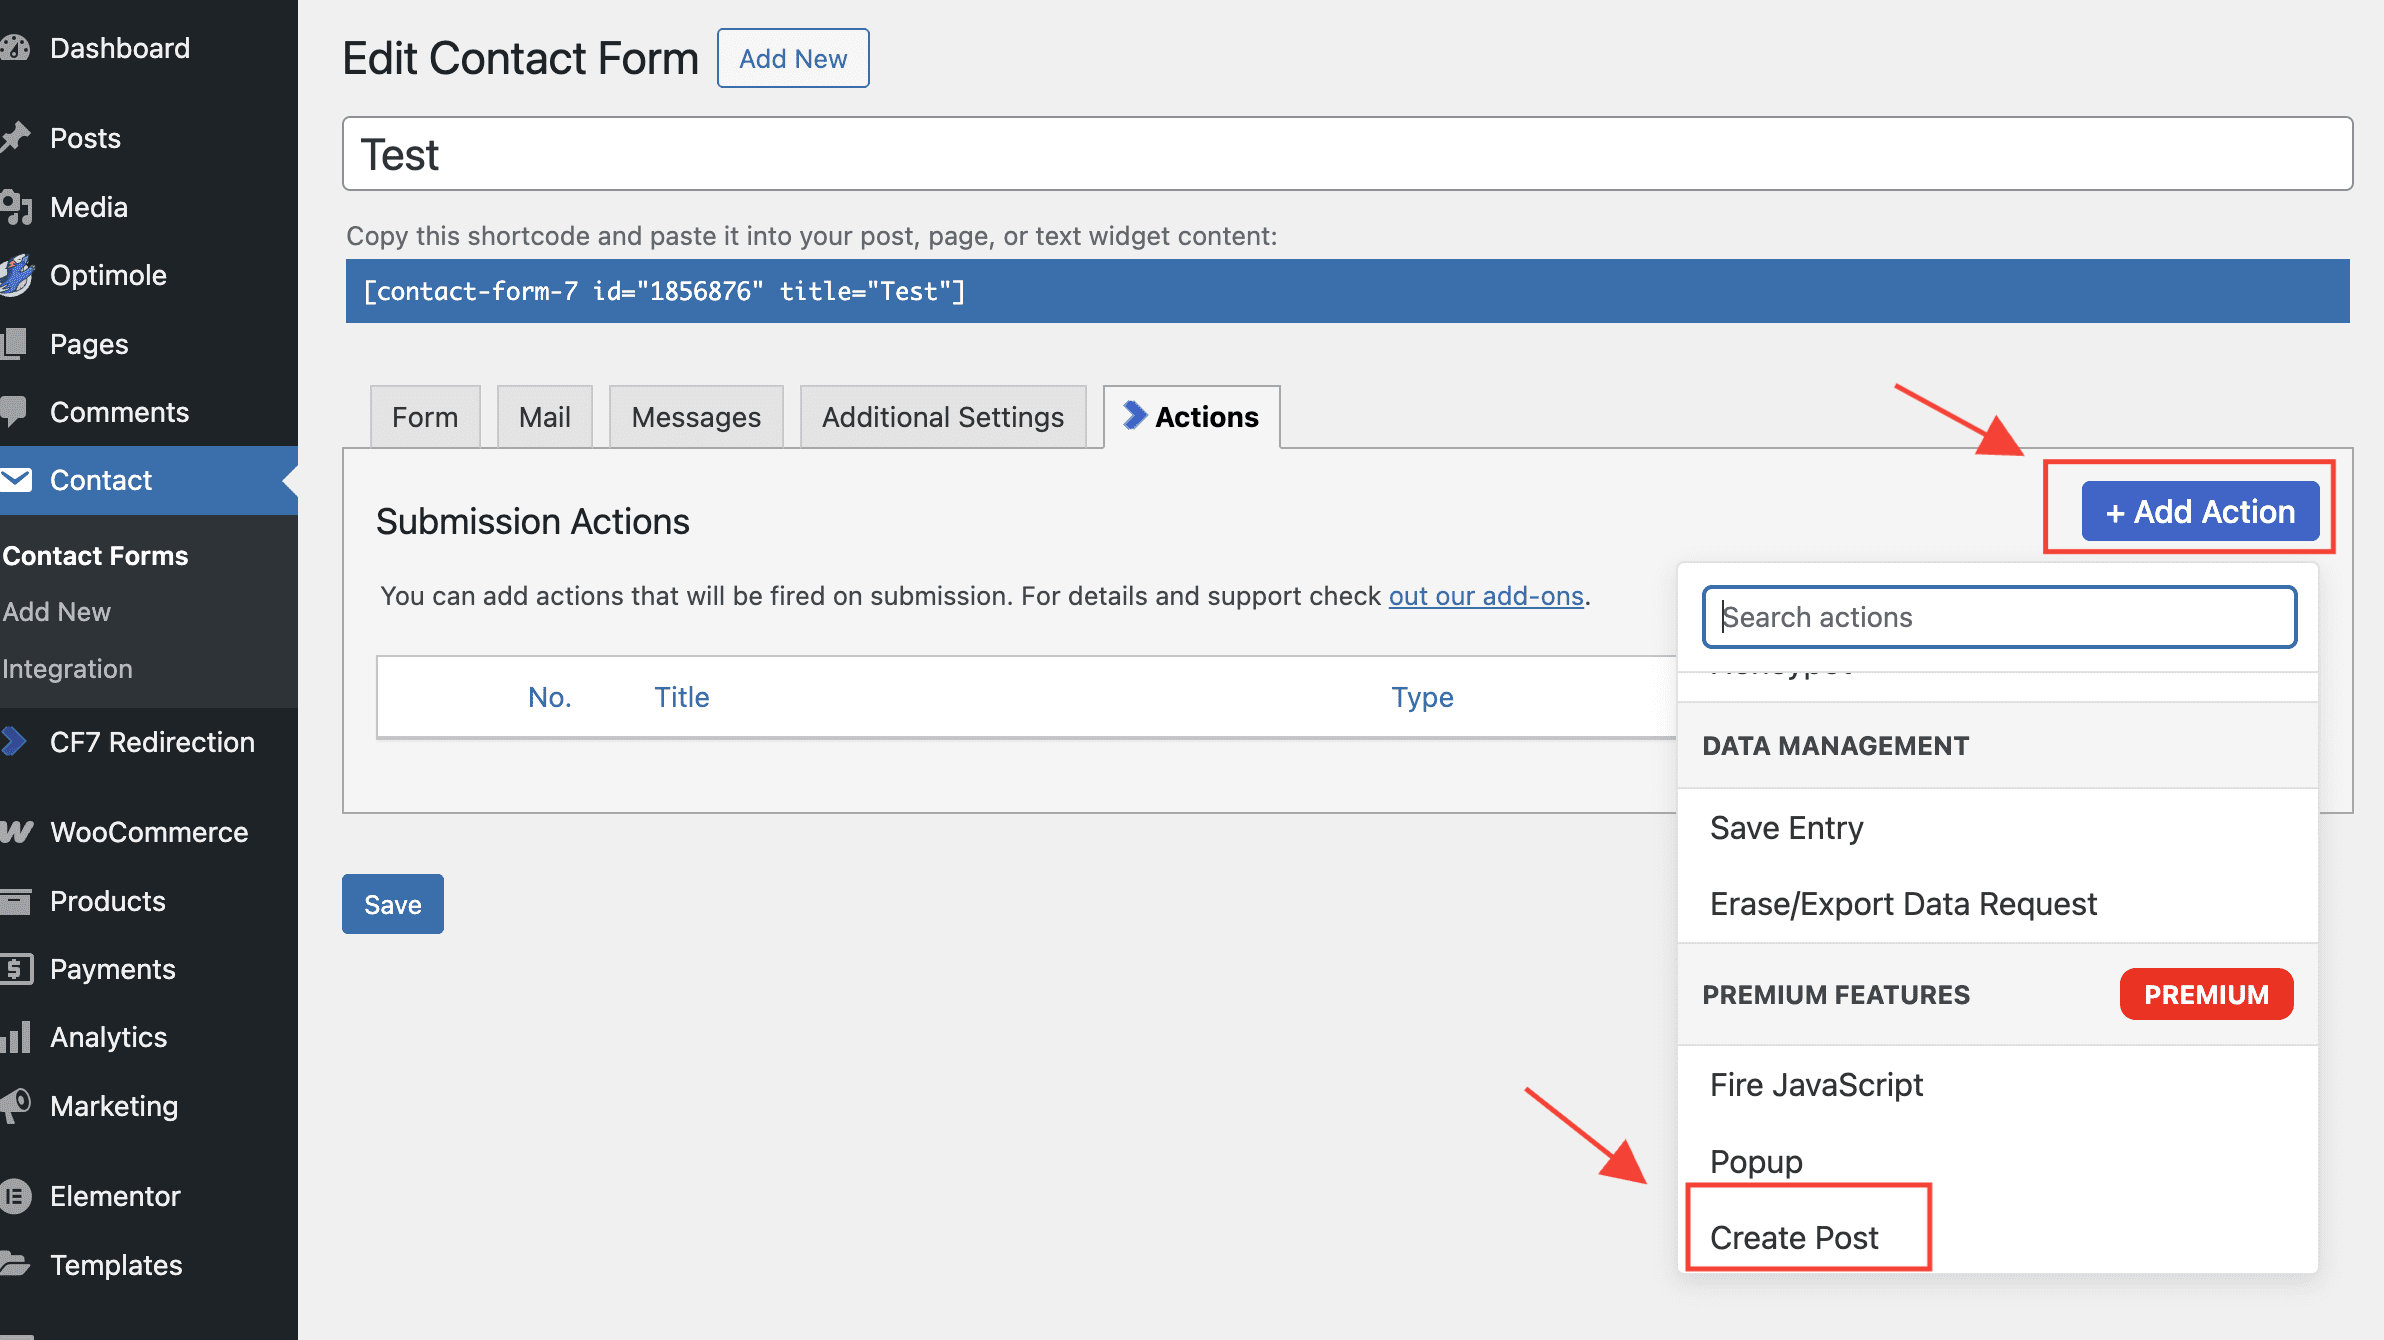Click the Comments speech bubble icon

(15, 411)
